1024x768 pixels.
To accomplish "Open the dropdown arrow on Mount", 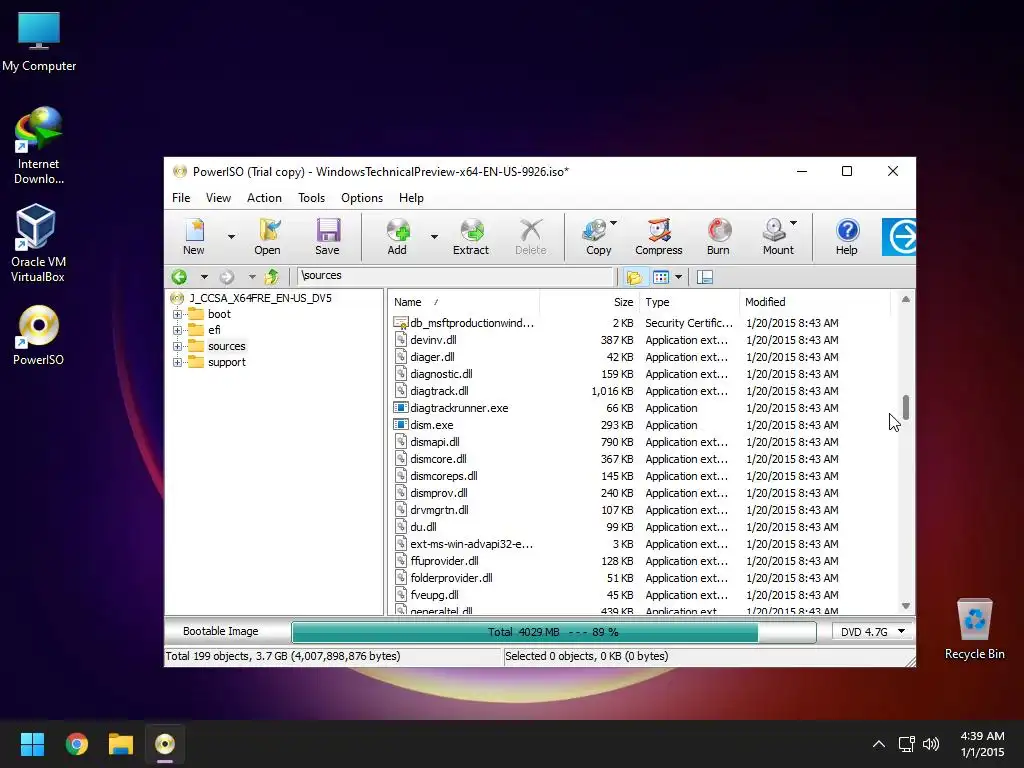I will [x=793, y=223].
